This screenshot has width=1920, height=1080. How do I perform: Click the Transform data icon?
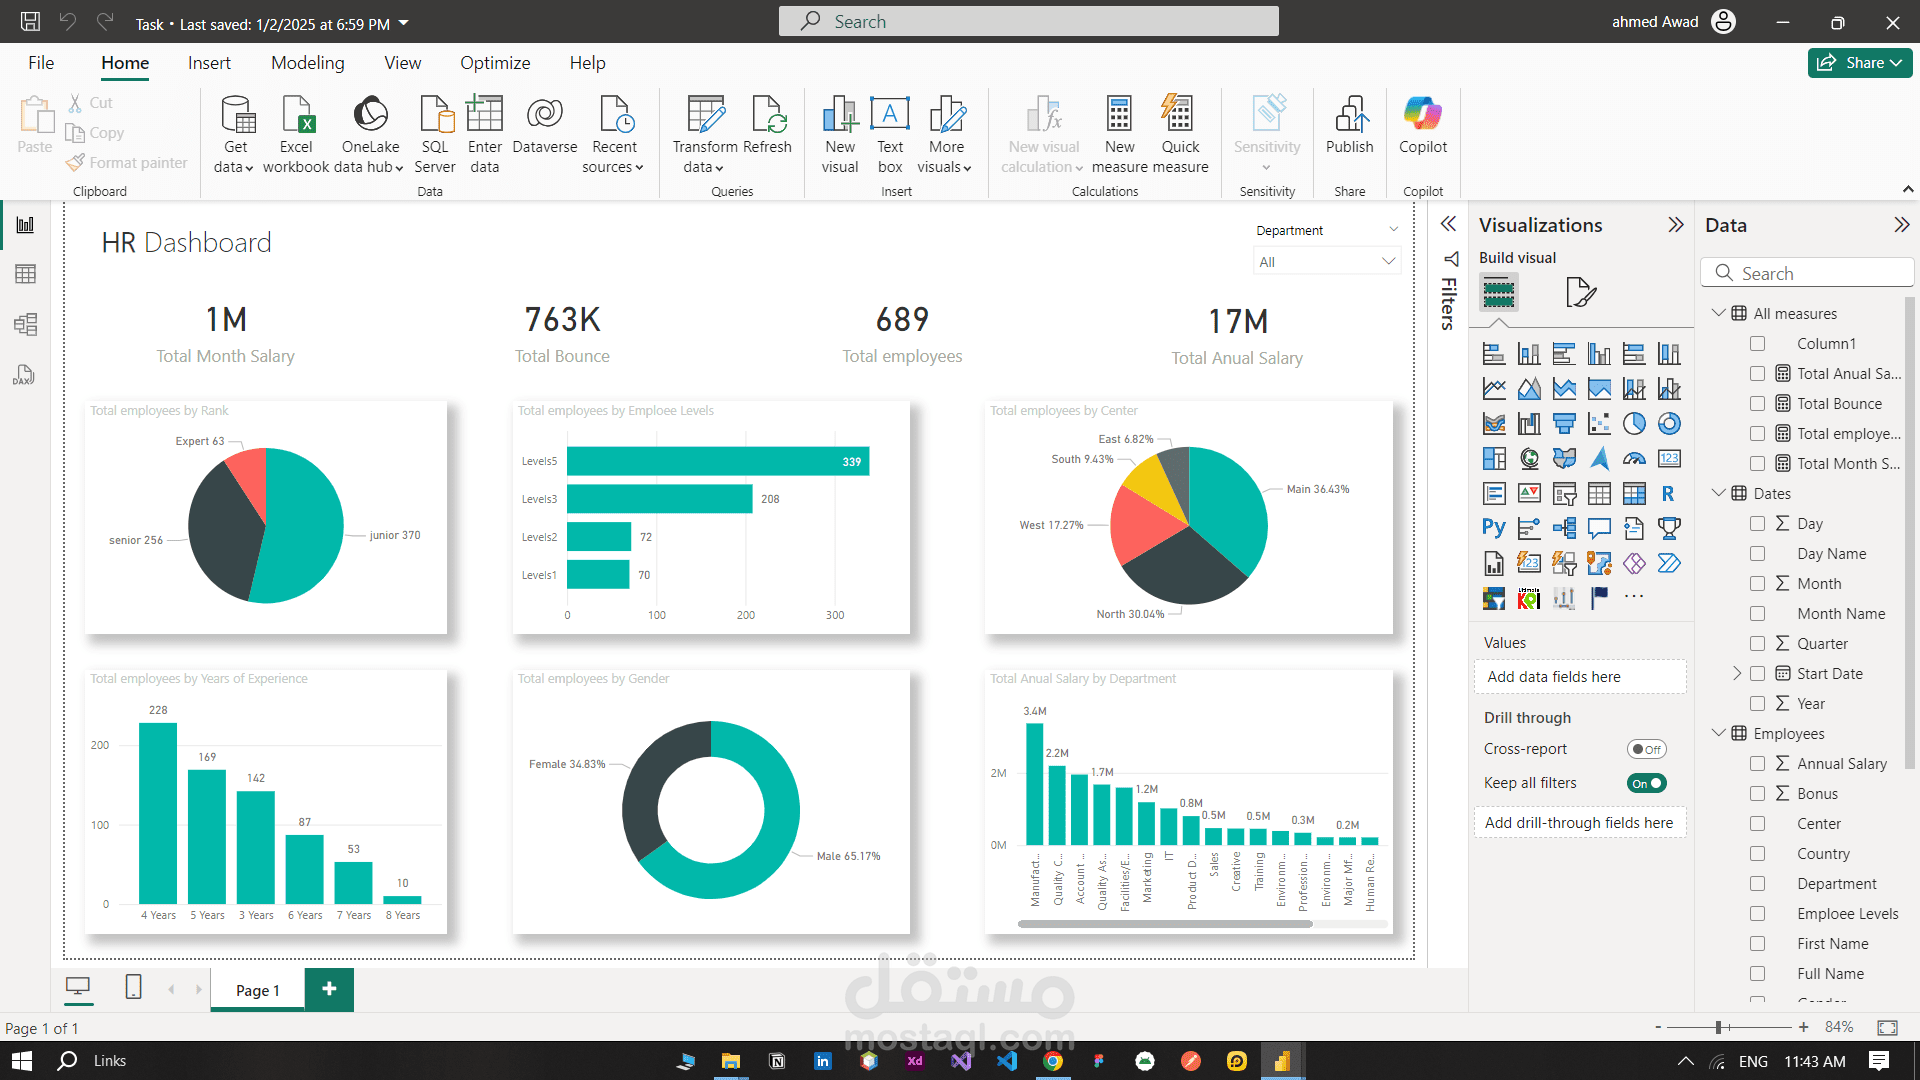coord(705,116)
